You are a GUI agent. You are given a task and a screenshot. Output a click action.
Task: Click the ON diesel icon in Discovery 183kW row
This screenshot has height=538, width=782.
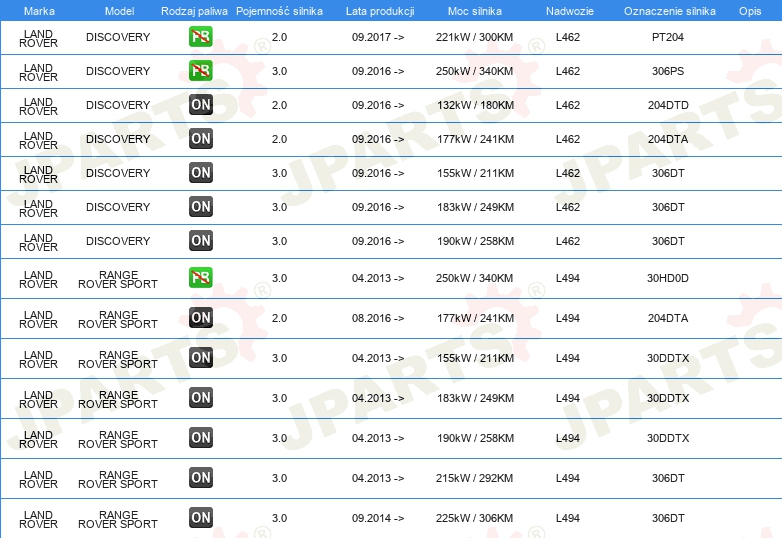(x=200, y=206)
